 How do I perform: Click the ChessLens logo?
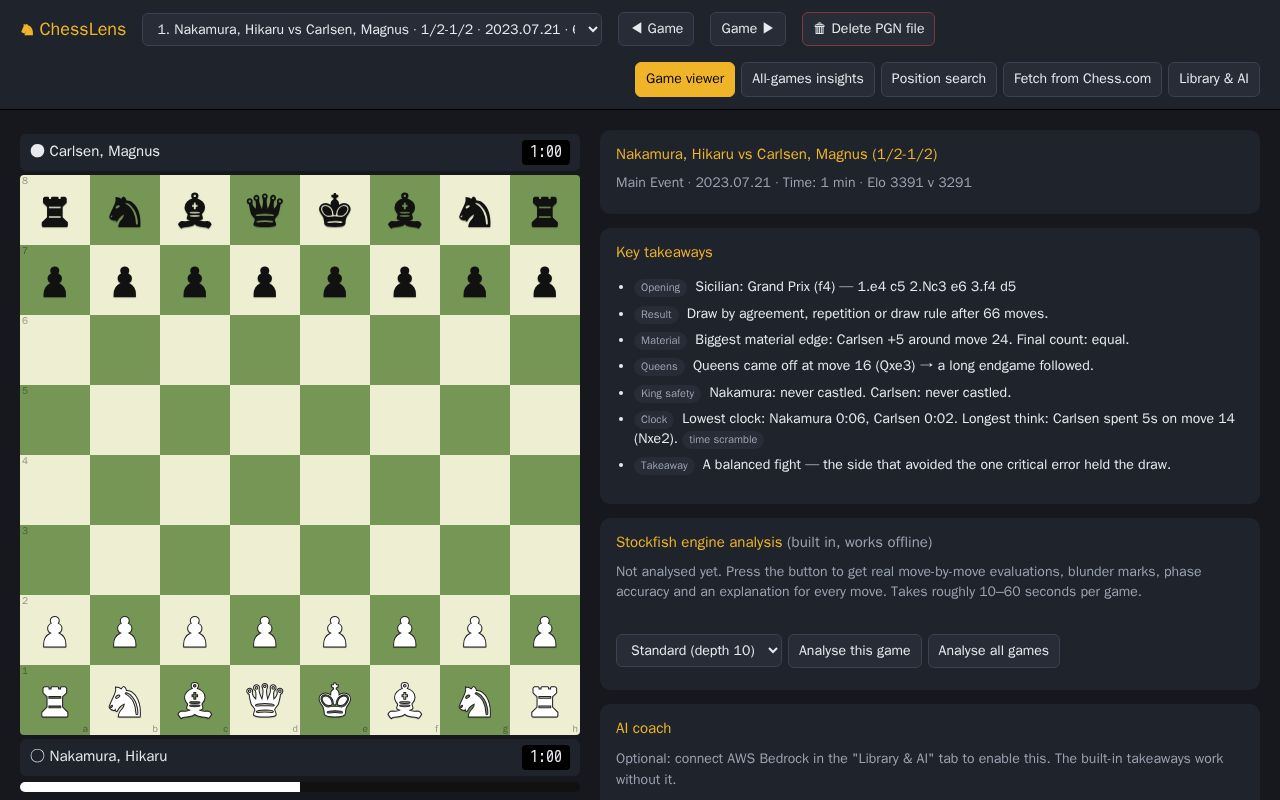click(73, 29)
